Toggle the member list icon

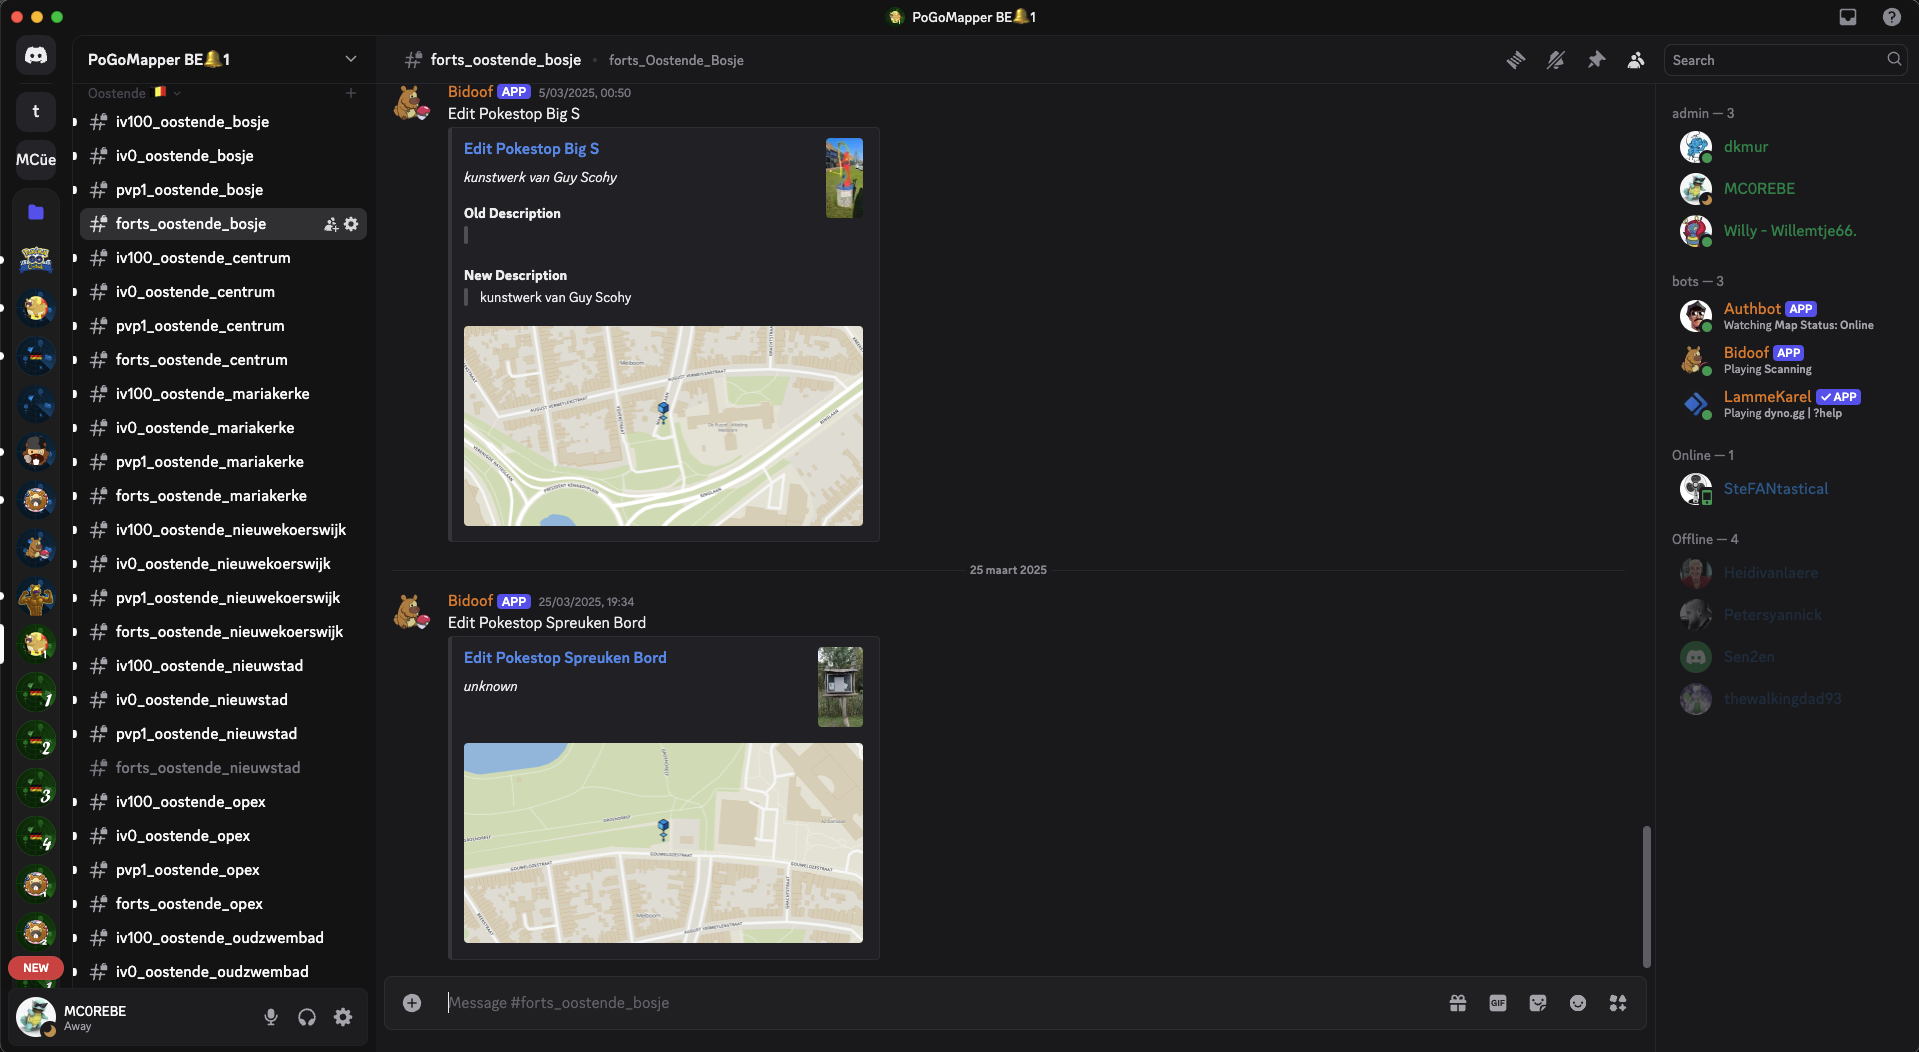[x=1636, y=60]
